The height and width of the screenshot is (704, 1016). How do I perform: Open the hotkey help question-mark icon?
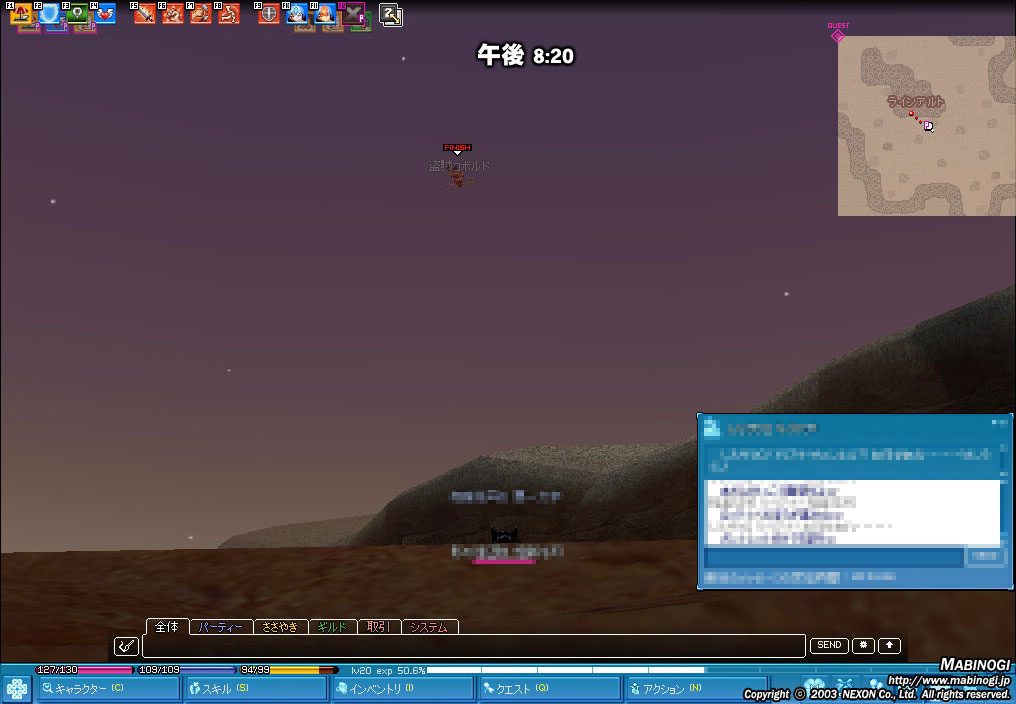(x=391, y=14)
